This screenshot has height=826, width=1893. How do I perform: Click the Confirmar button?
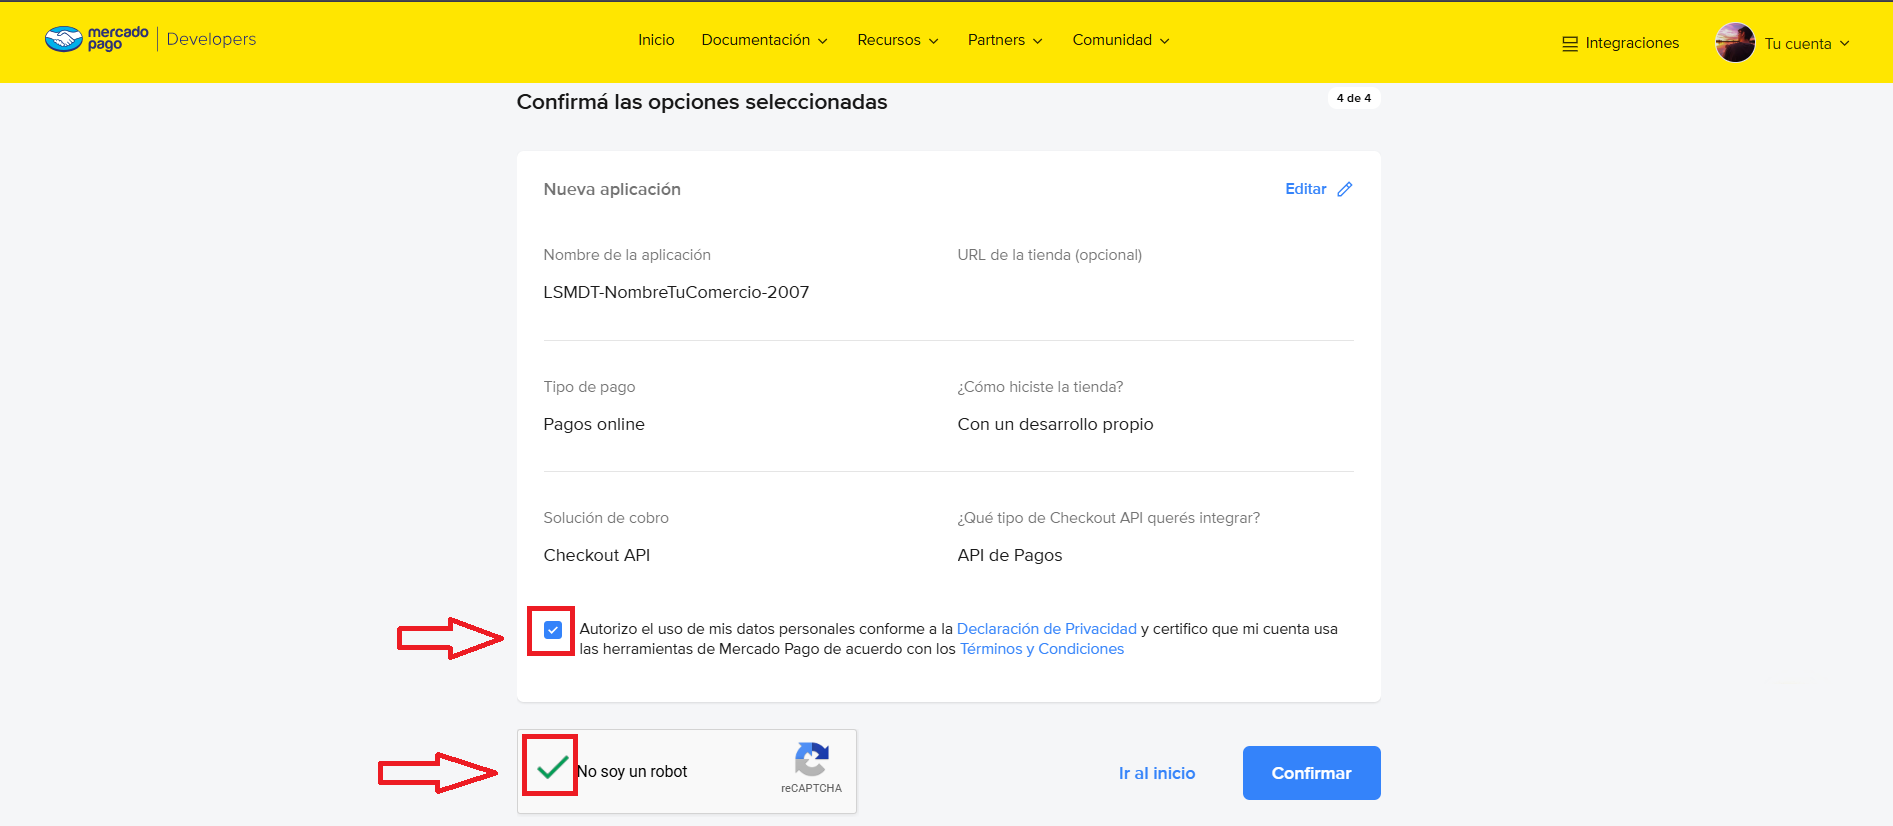(x=1311, y=773)
